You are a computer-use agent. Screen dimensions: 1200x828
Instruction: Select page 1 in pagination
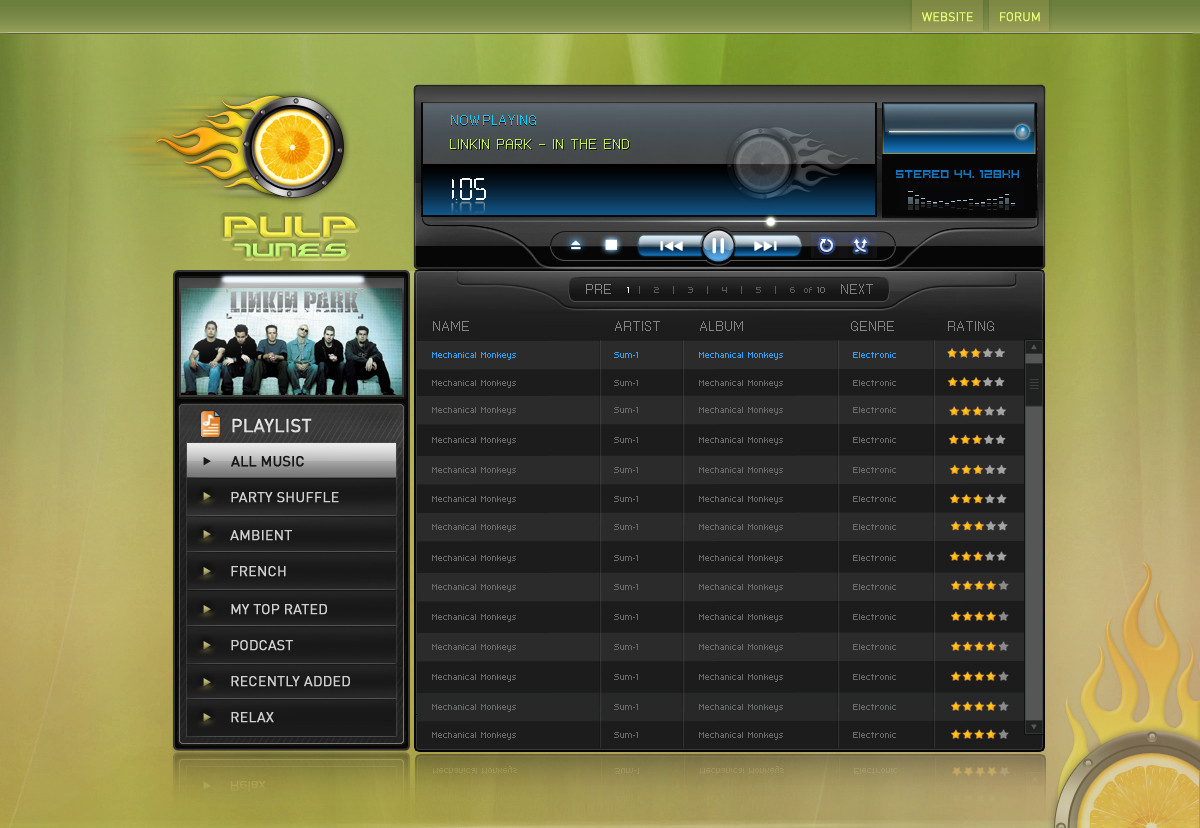628,290
